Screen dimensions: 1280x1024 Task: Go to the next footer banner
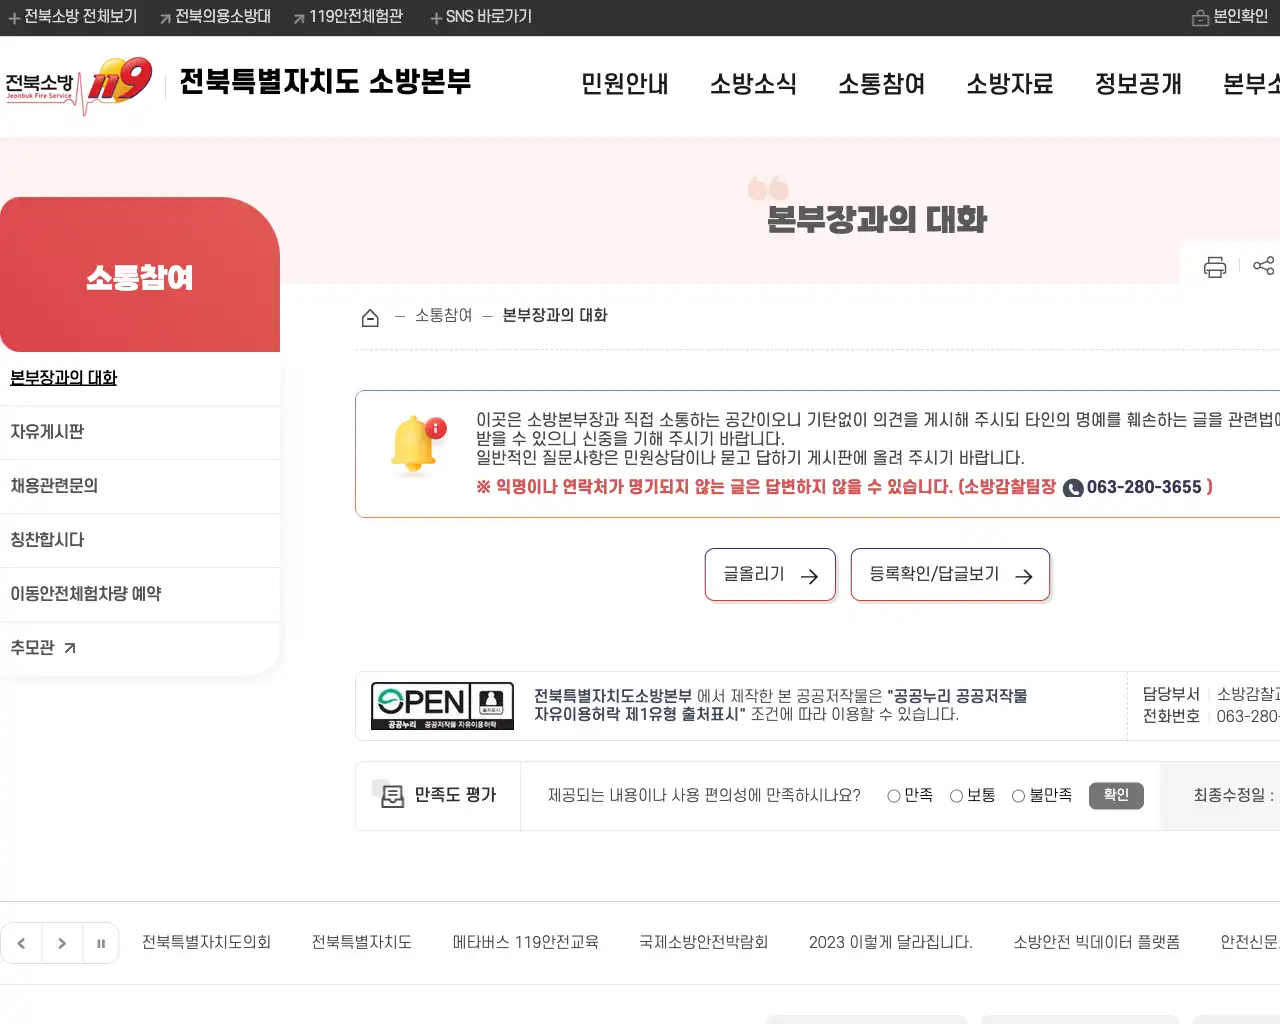[61, 942]
